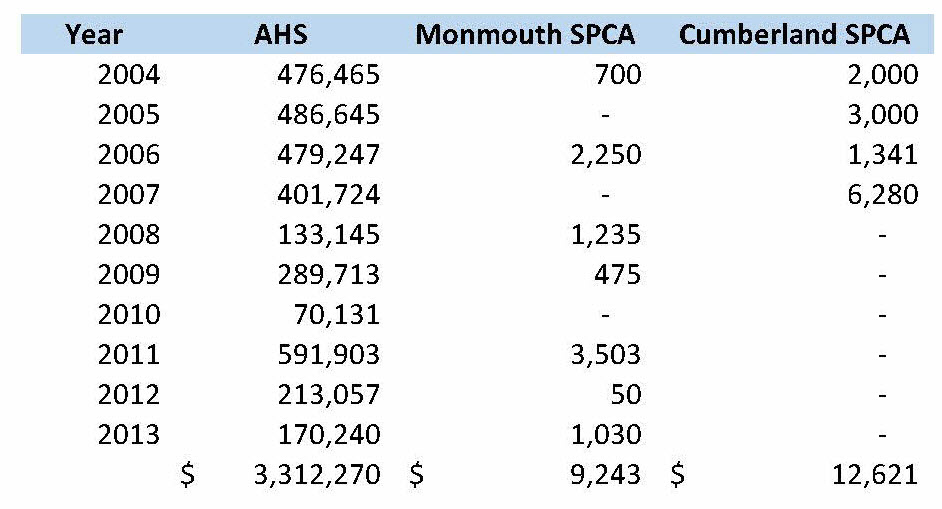Click the Monmouth SPCA column header

coord(525,34)
